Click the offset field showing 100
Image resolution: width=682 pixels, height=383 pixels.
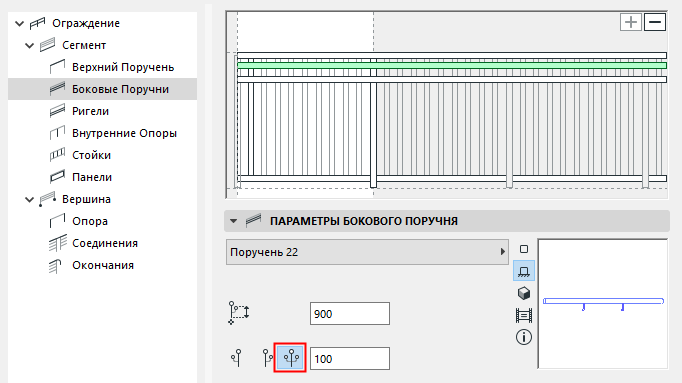(x=350, y=359)
